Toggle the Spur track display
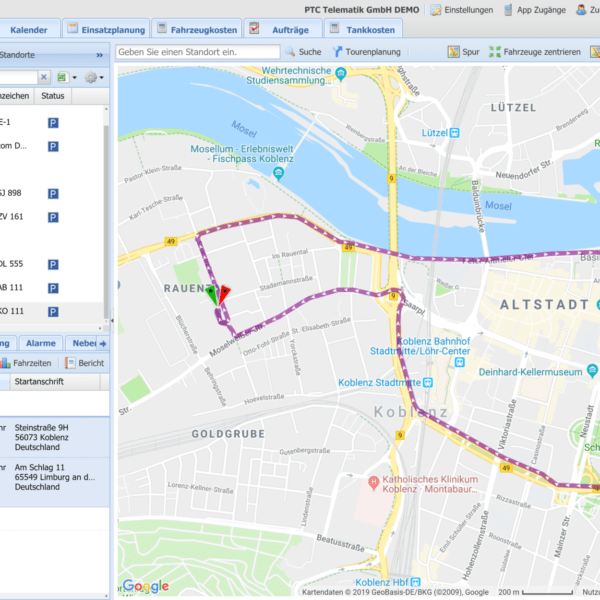 coord(463,51)
